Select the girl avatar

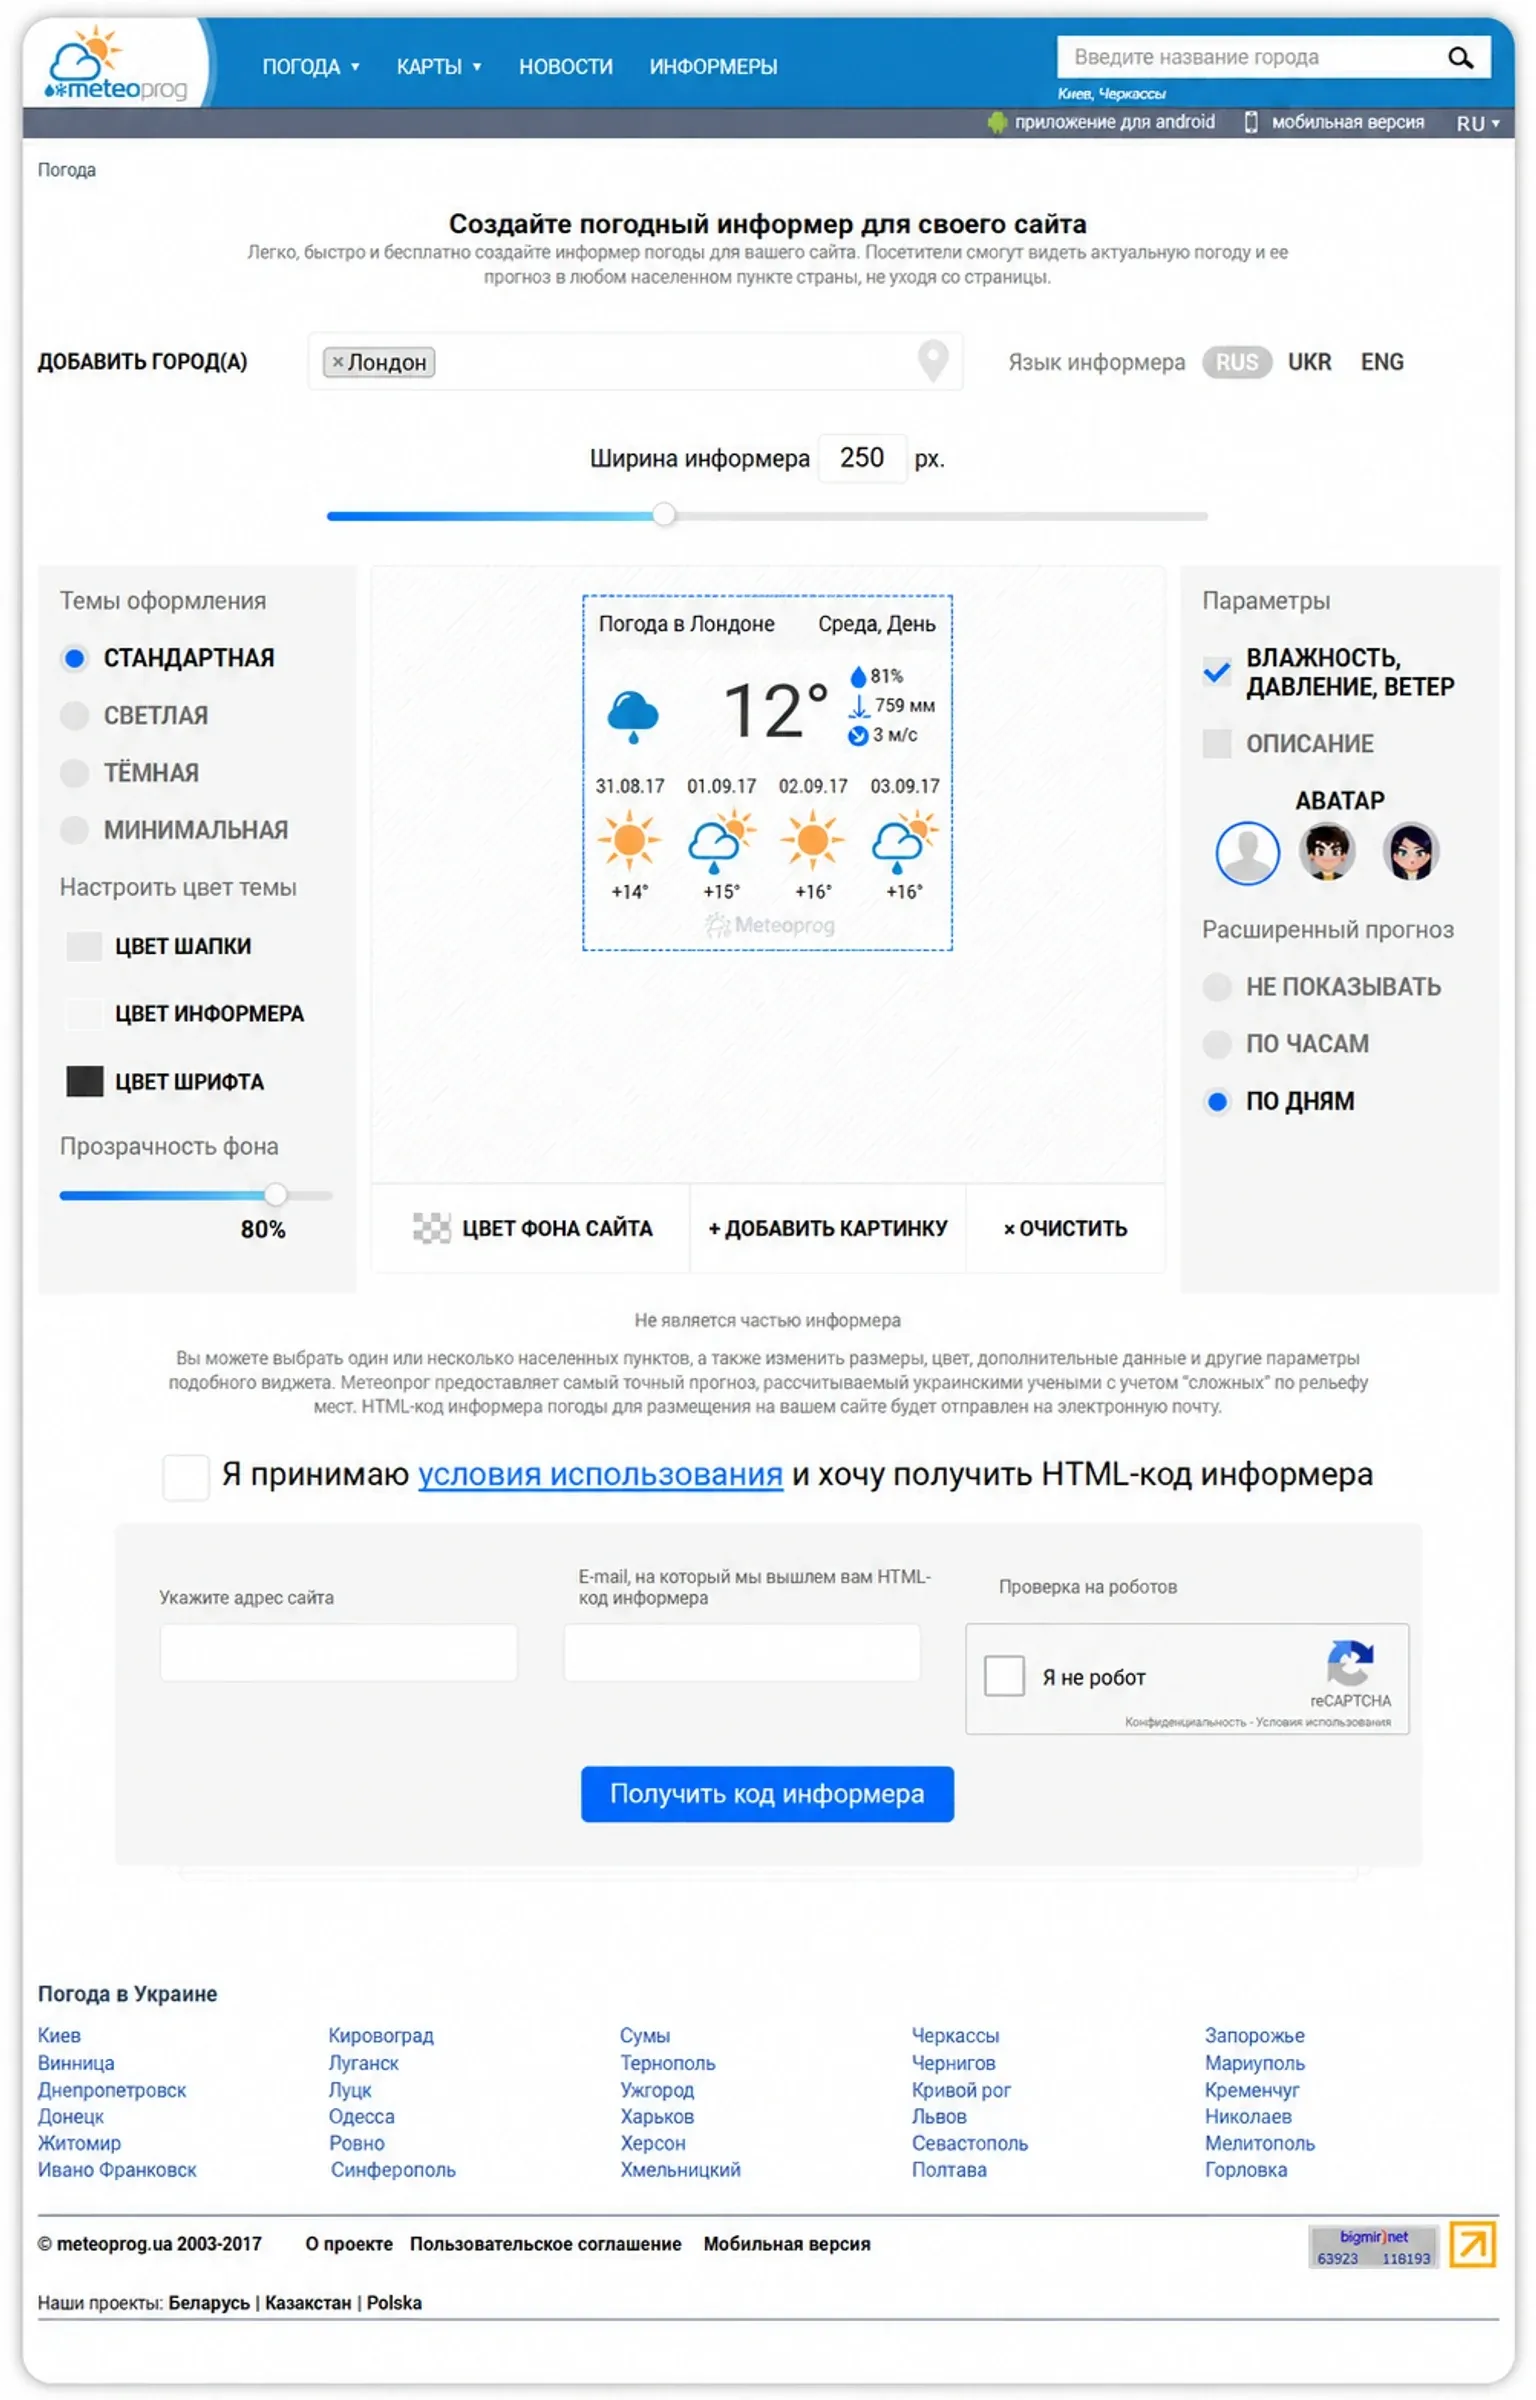point(1410,852)
